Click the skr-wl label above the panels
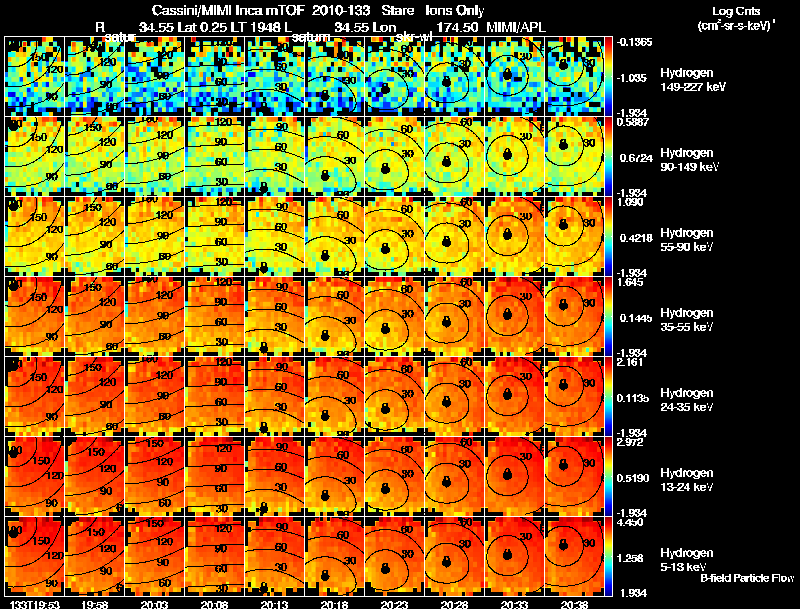Viewport: 800px width, 609px height. [x=415, y=37]
